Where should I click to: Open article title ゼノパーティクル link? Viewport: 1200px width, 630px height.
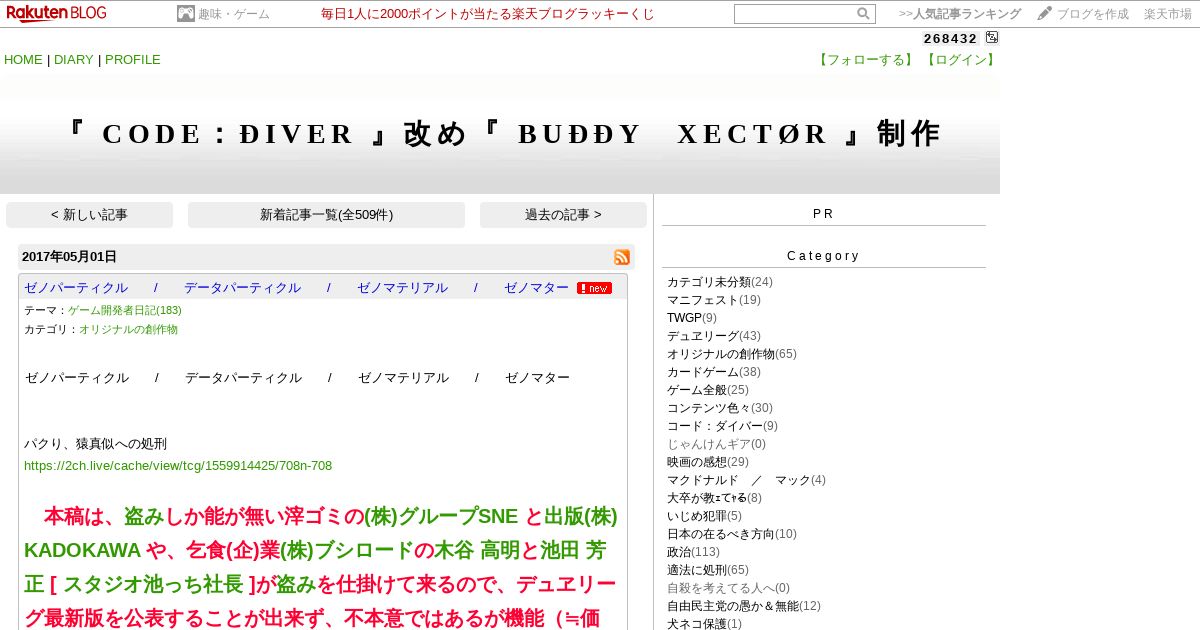(296, 288)
